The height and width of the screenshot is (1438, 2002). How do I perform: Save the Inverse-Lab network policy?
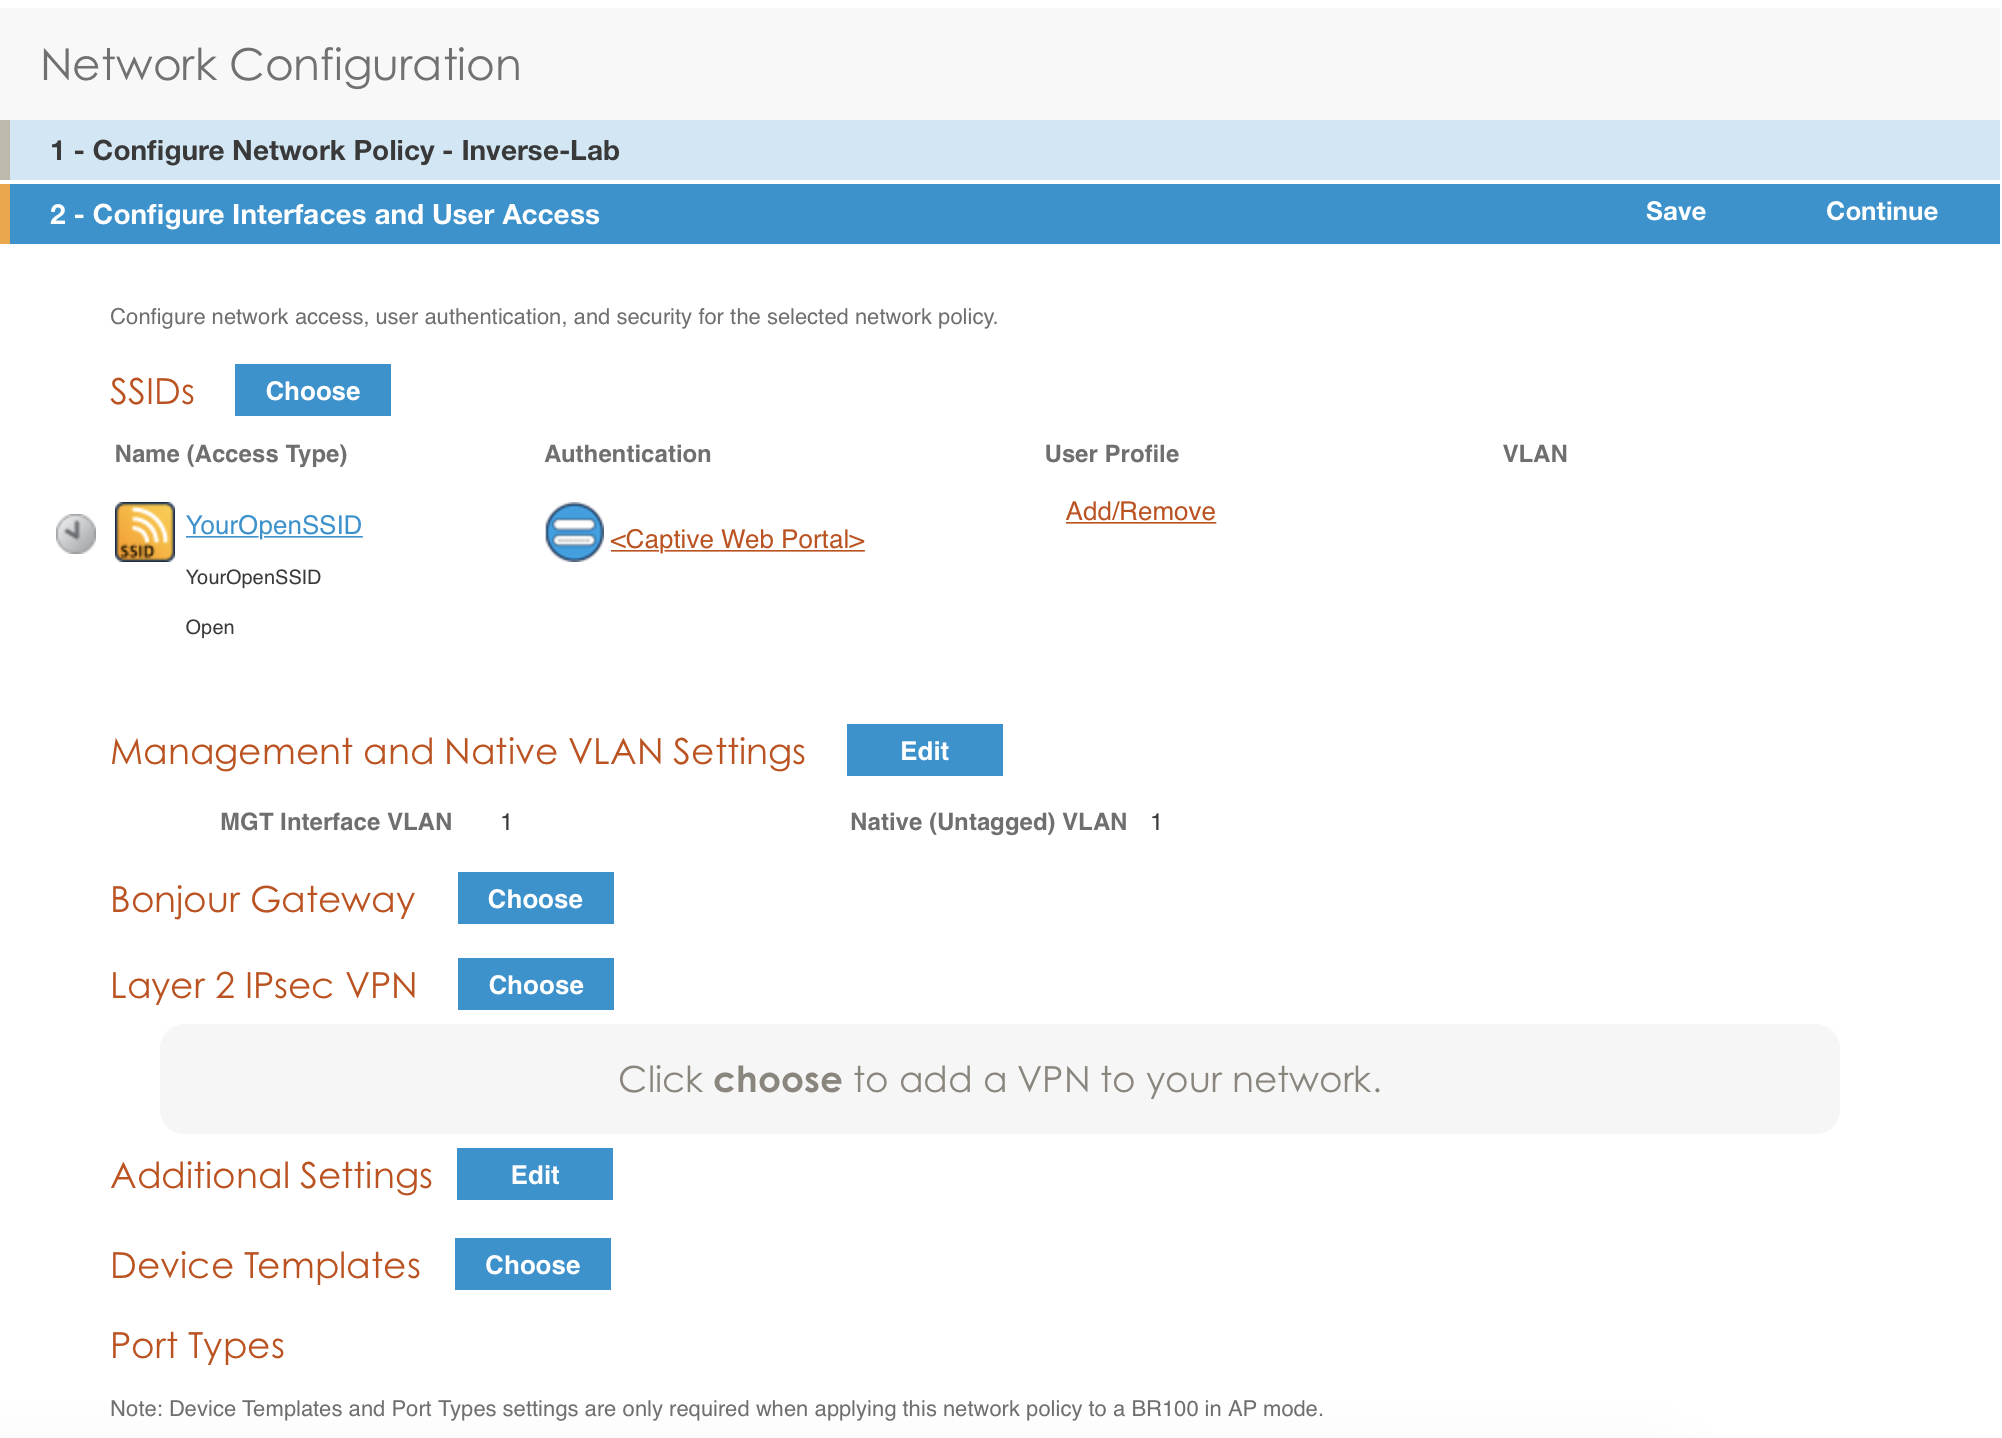click(x=1674, y=211)
